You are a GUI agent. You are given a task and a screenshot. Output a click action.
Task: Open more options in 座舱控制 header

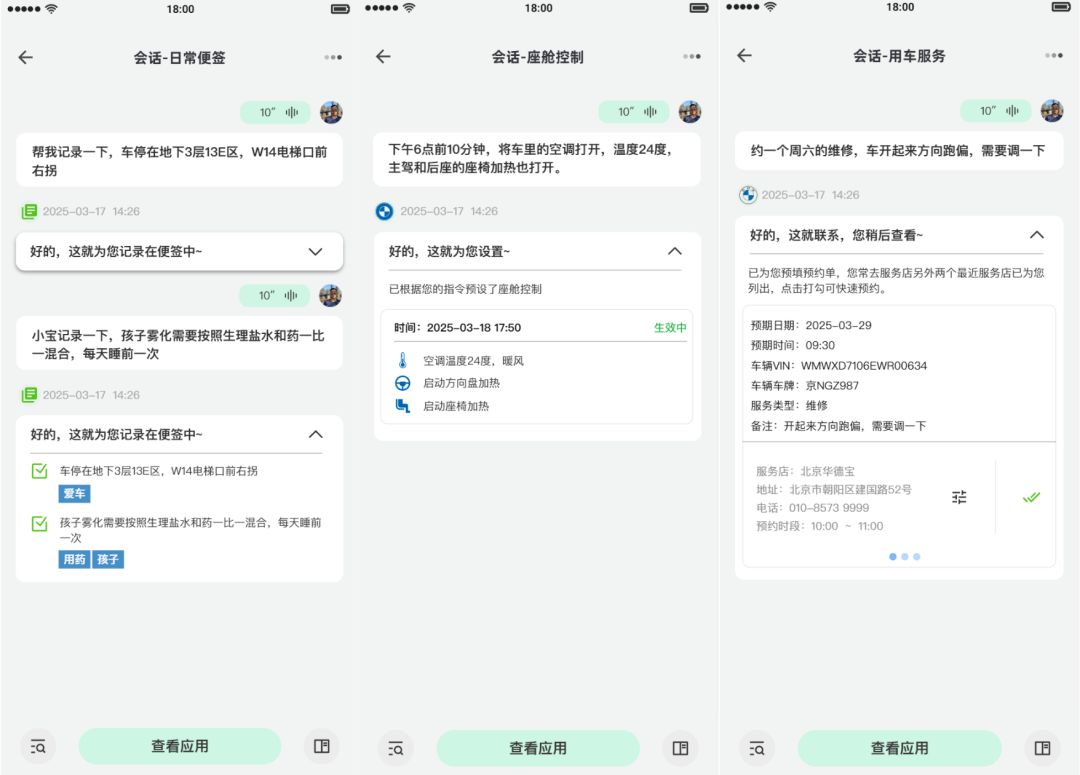click(691, 57)
